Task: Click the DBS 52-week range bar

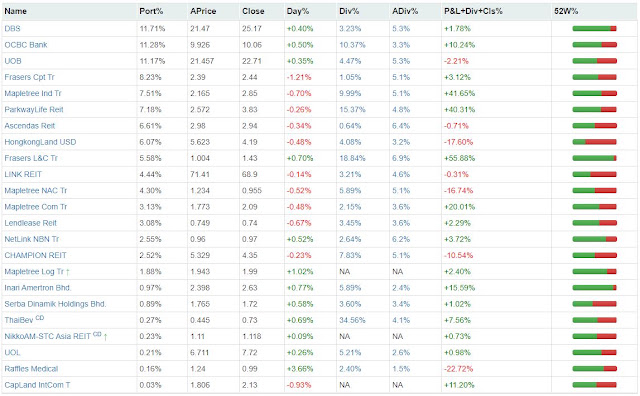Action: pyautogui.click(x=594, y=29)
